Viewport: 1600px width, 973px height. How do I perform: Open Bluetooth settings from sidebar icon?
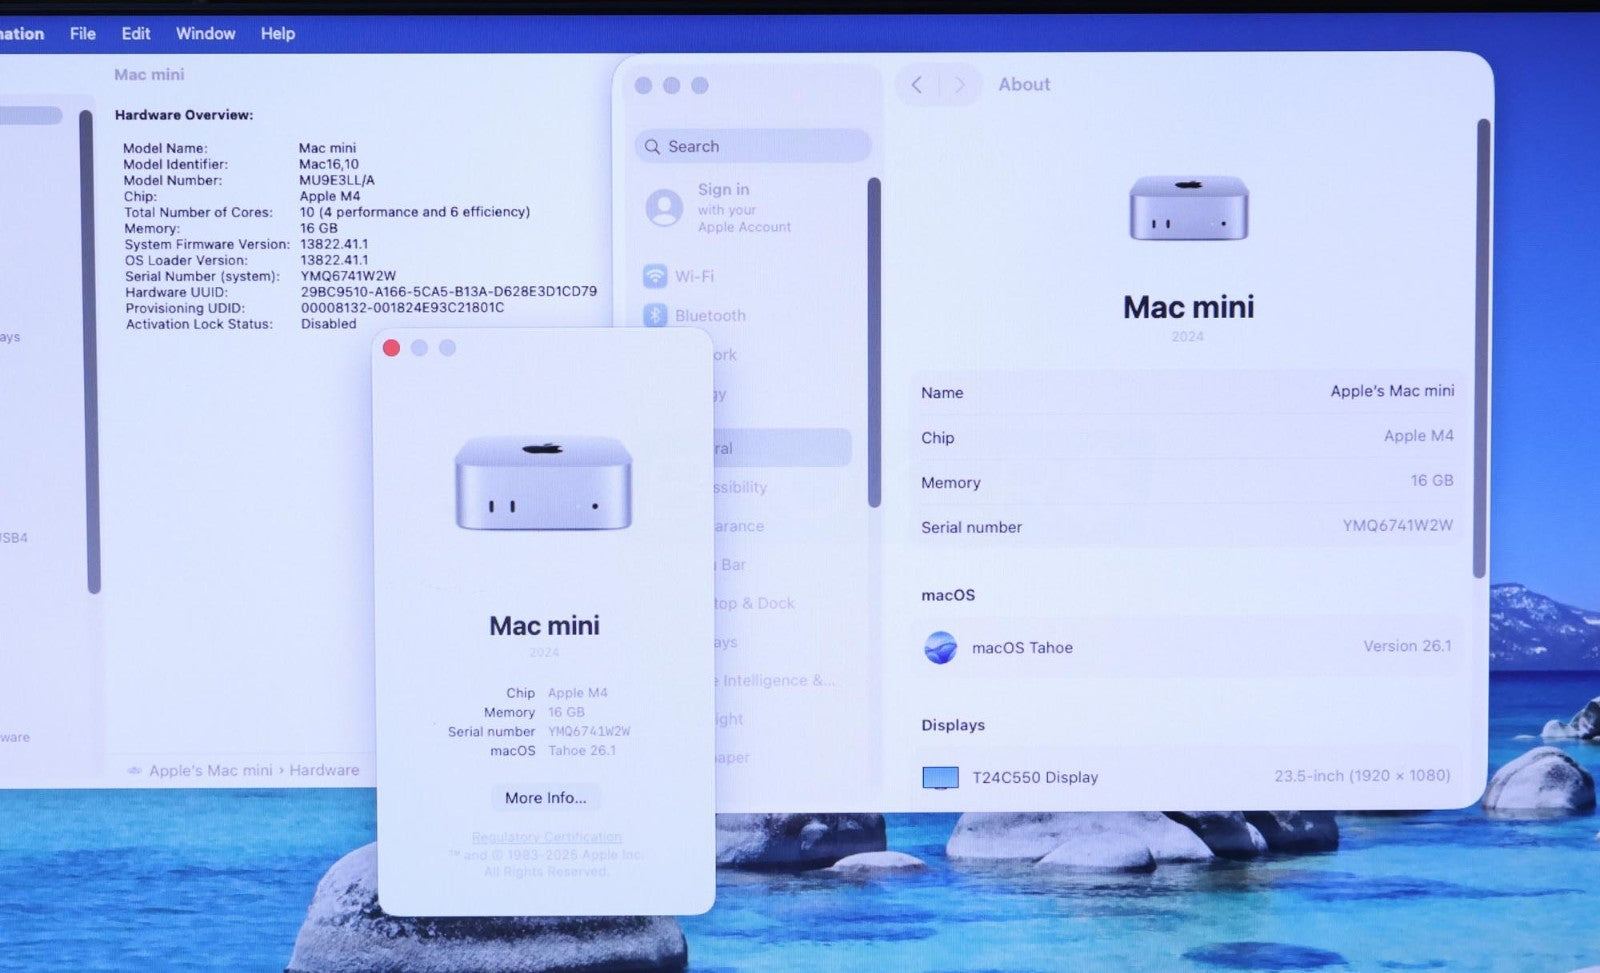tap(655, 315)
